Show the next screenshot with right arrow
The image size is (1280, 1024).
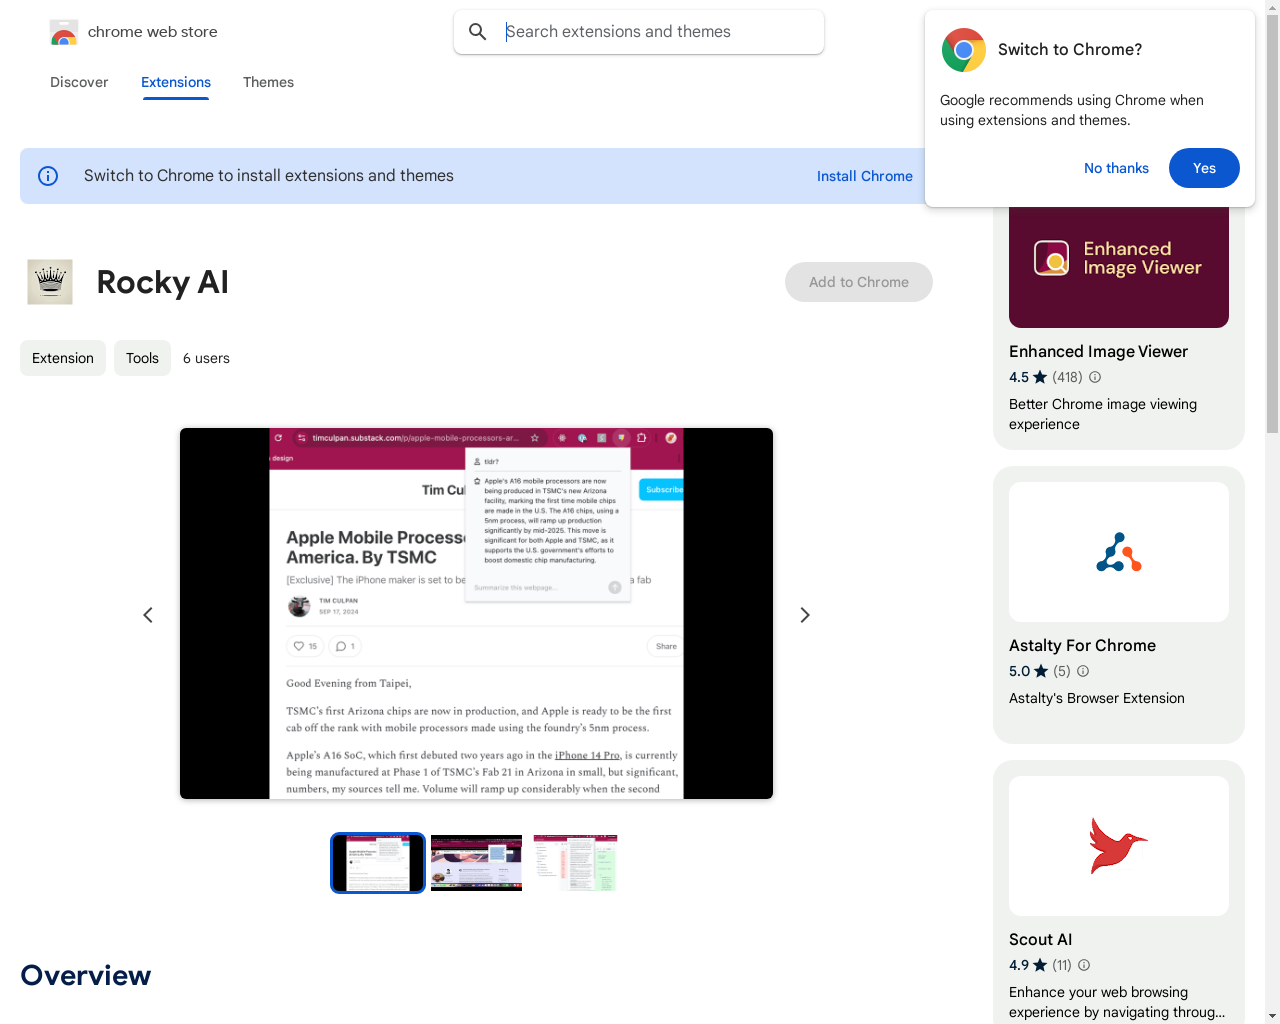point(805,615)
